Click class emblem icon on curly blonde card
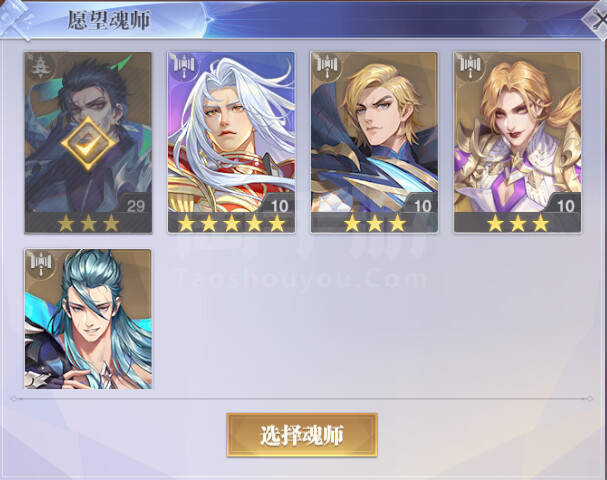 click(471, 65)
